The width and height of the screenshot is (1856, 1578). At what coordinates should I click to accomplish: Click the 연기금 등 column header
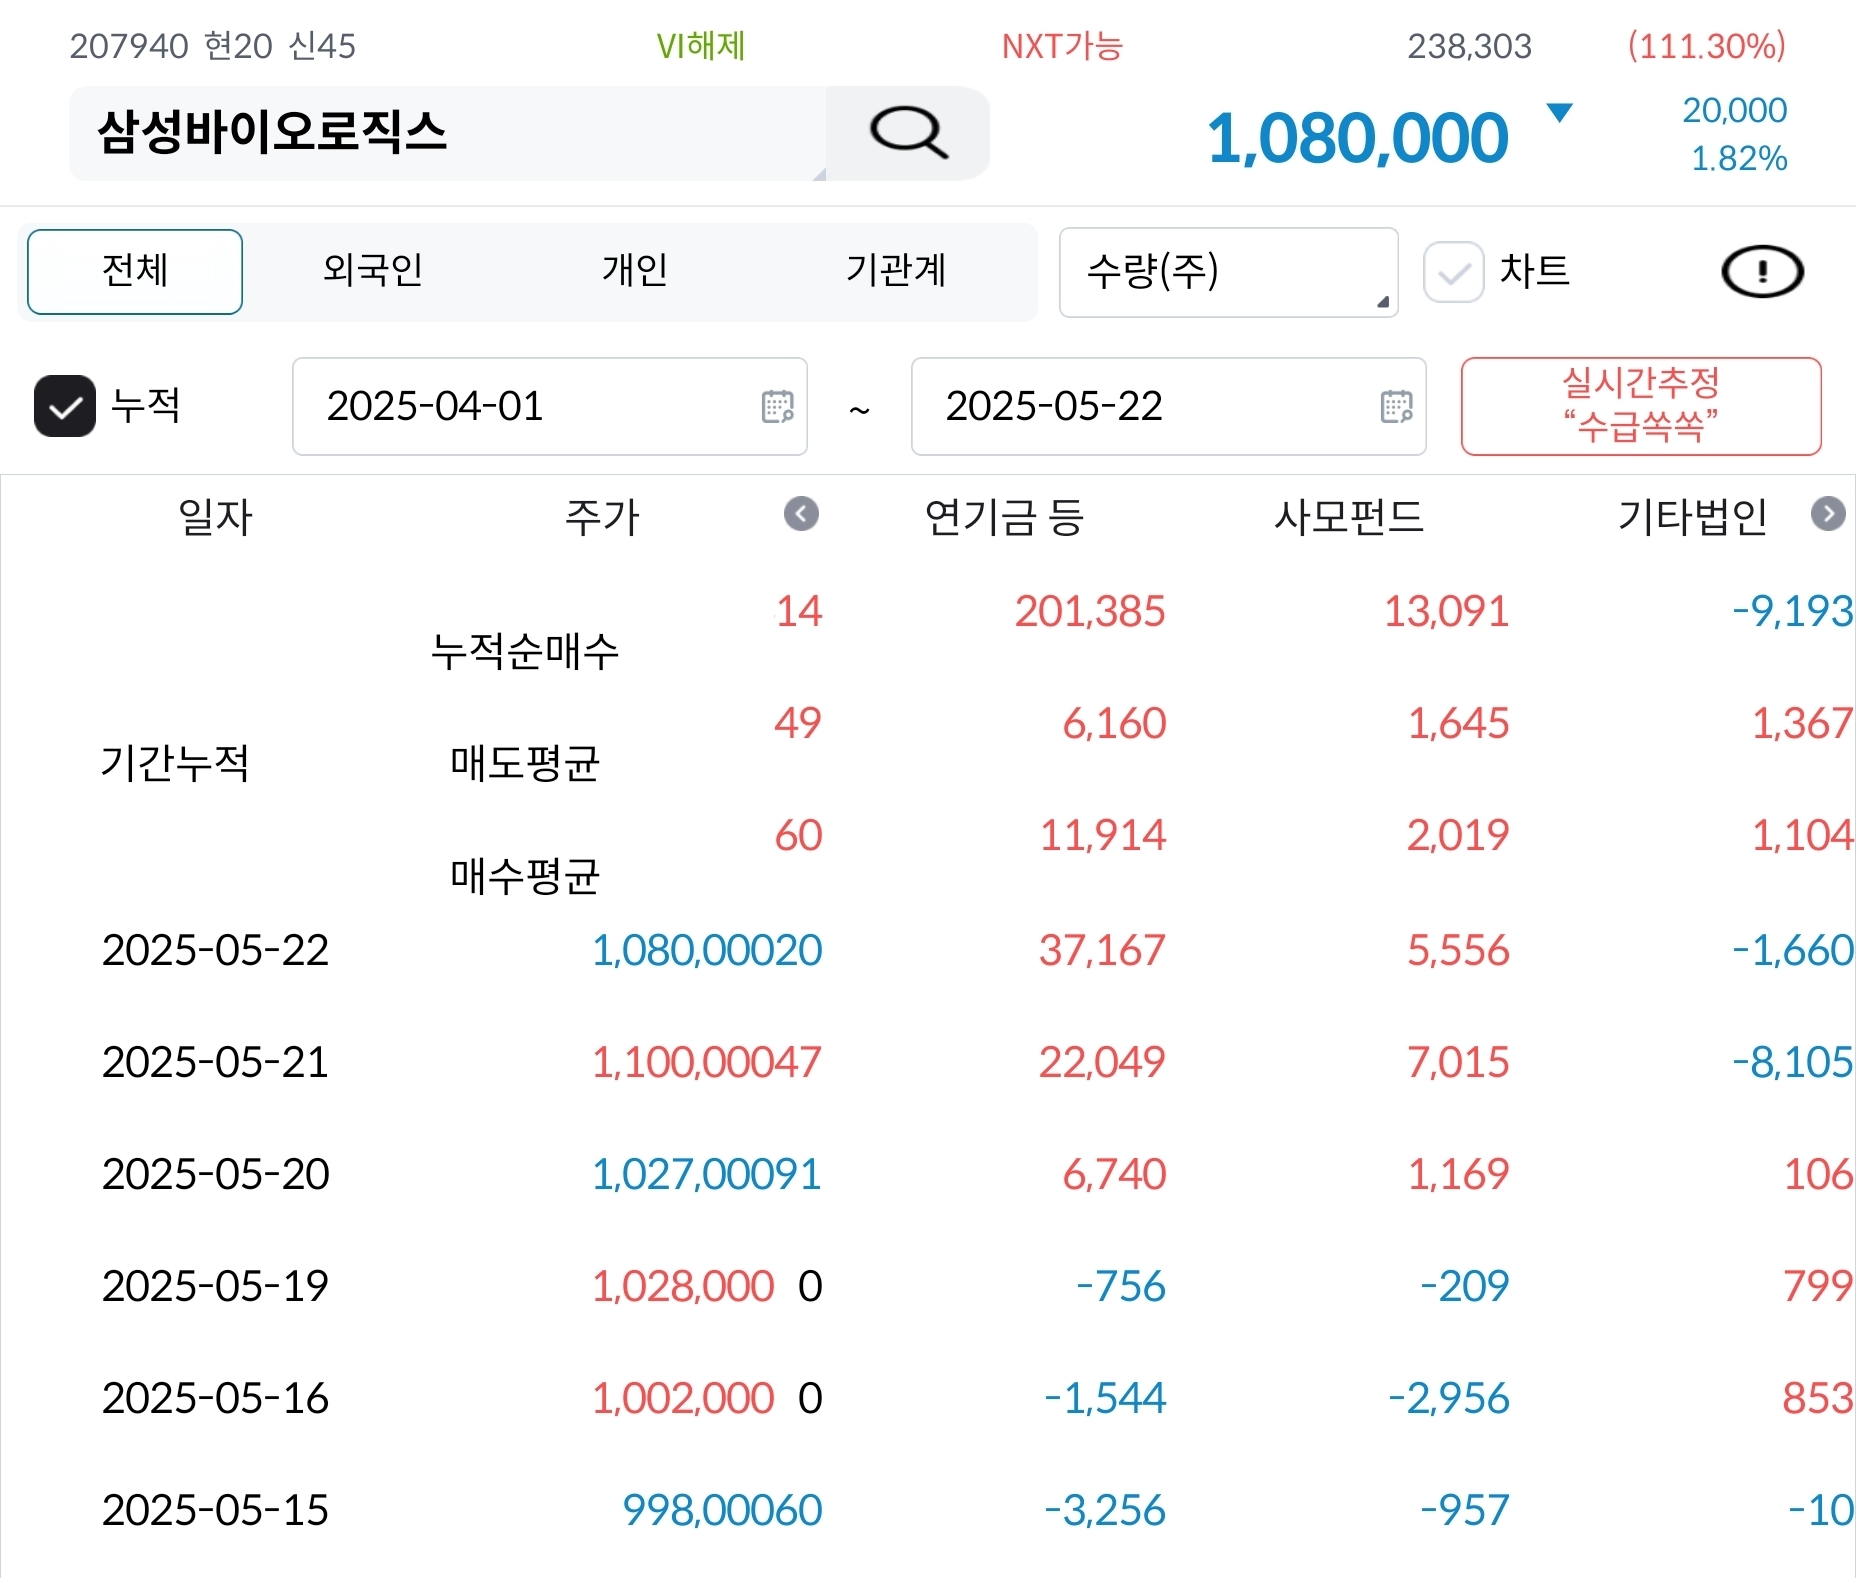[1004, 517]
